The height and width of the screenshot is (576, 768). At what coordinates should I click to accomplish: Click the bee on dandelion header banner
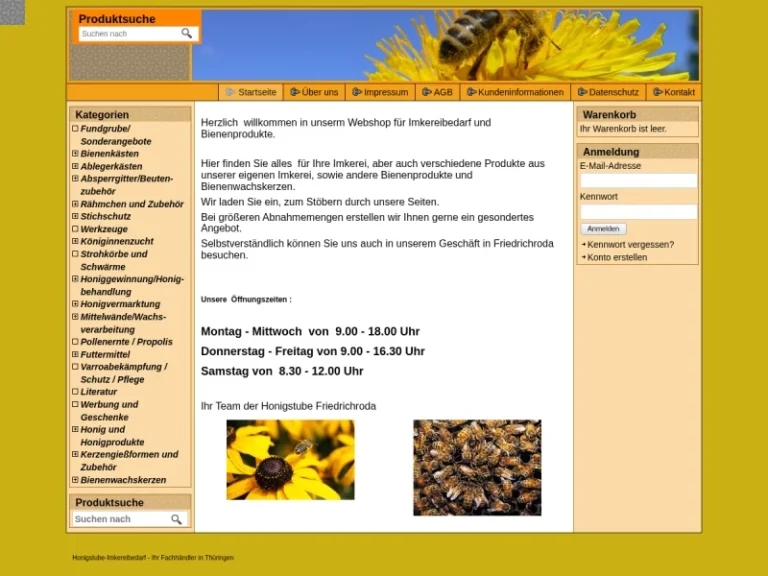(445, 45)
